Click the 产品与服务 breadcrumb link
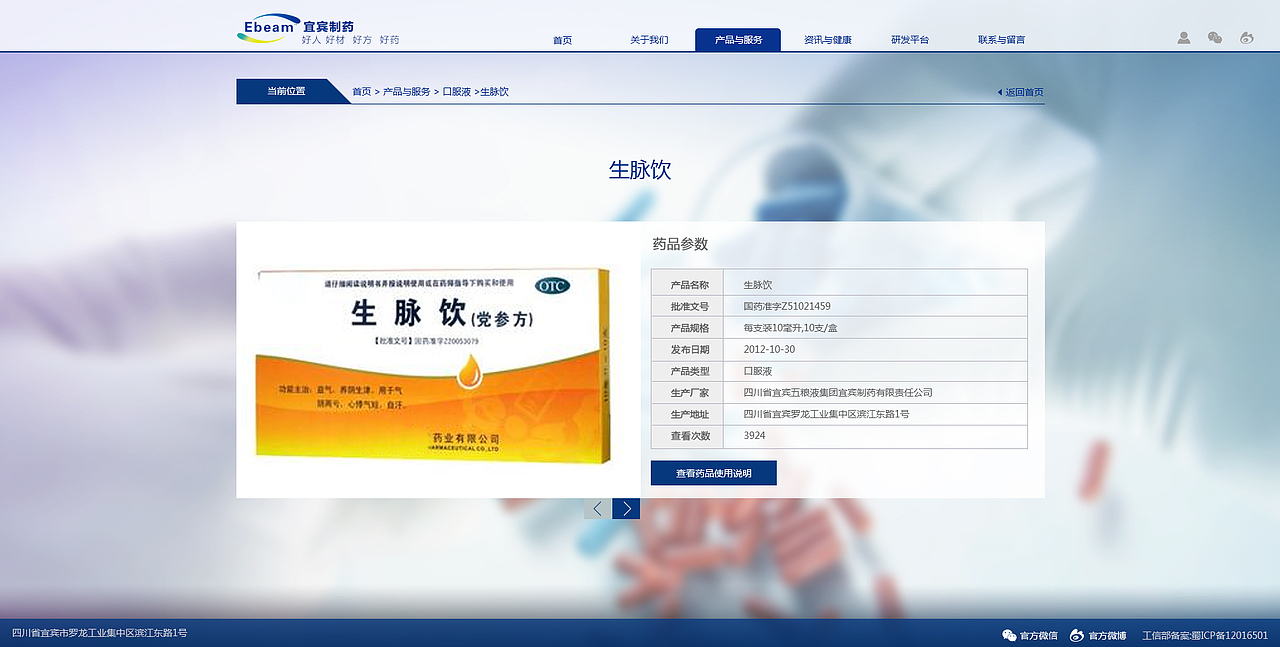The height and width of the screenshot is (647, 1280). tap(407, 92)
